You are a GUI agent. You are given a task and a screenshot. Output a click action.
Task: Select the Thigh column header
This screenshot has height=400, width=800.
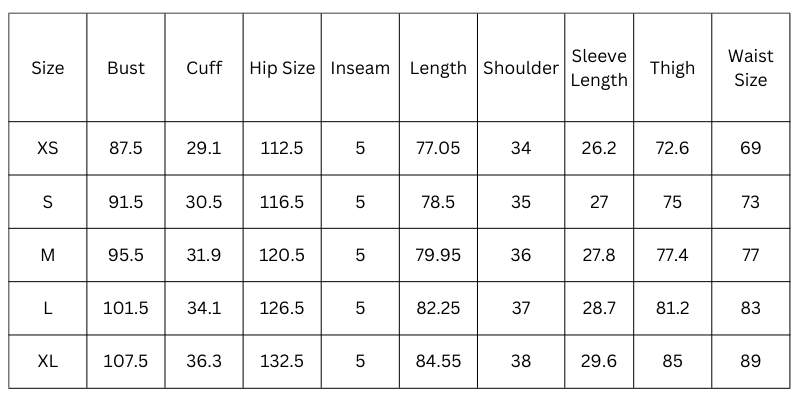[x=672, y=68]
